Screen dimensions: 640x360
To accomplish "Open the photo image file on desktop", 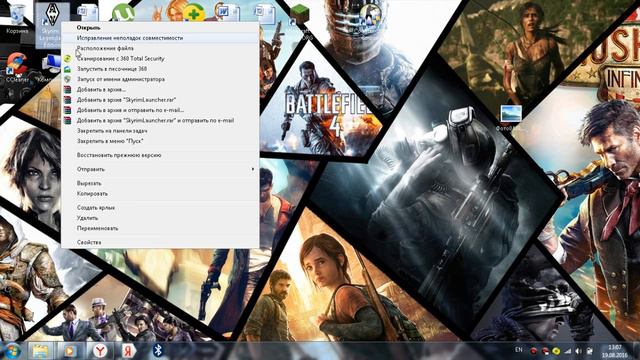I will point(511,118).
